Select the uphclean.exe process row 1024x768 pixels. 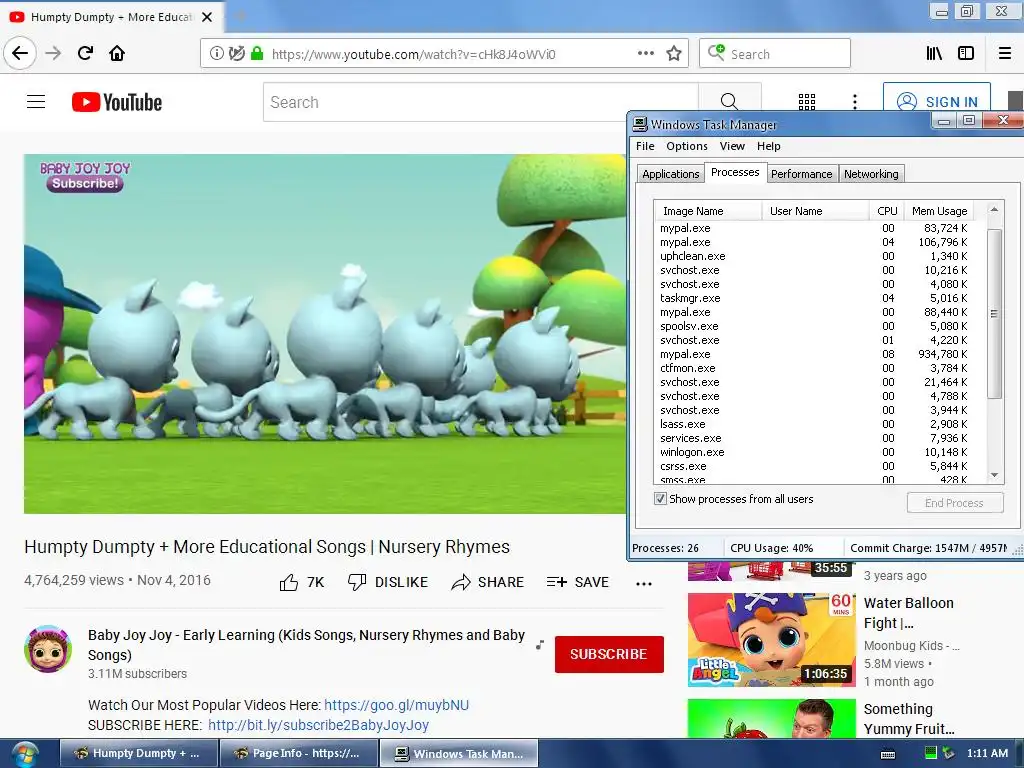coord(813,256)
